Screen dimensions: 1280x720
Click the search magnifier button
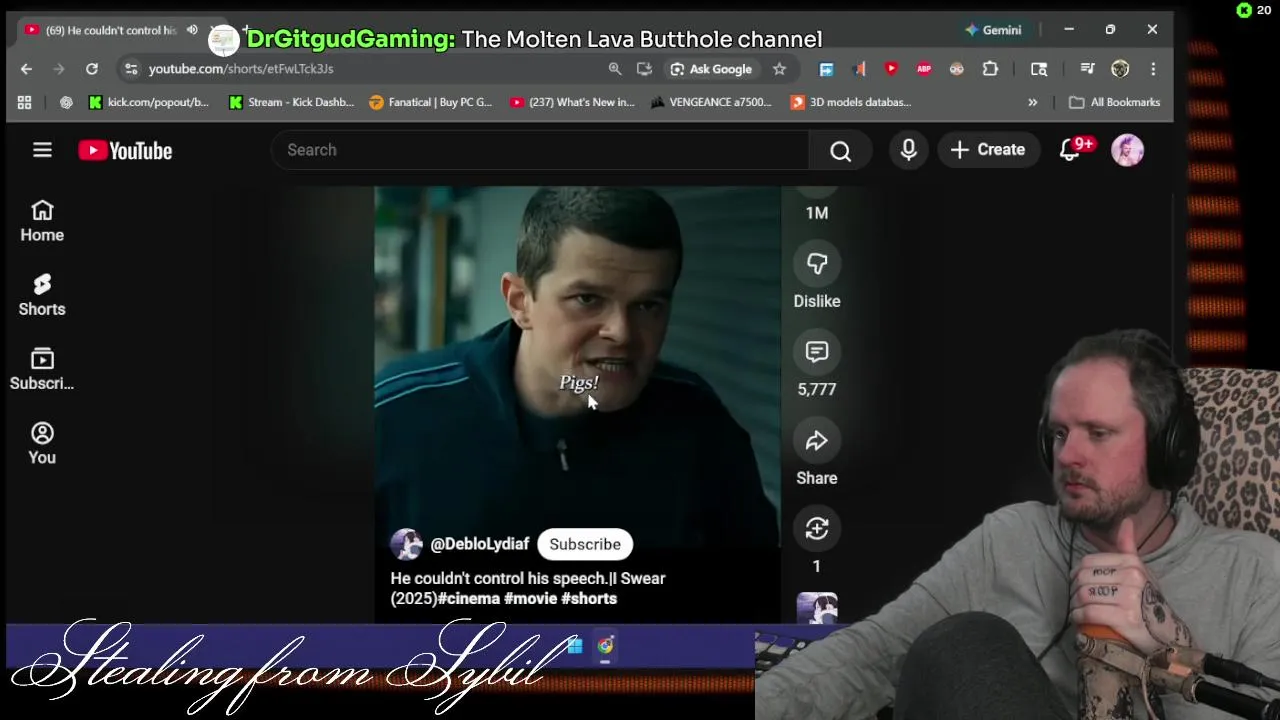click(x=840, y=150)
